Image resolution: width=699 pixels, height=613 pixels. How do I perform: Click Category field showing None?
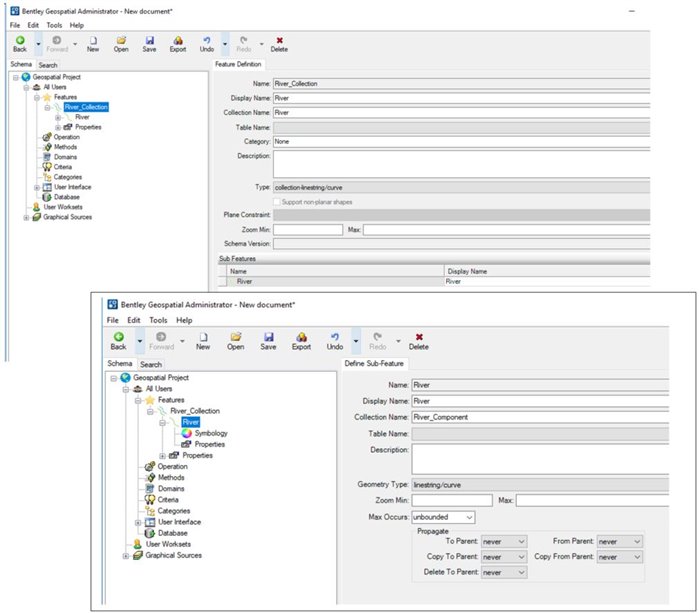461,141
